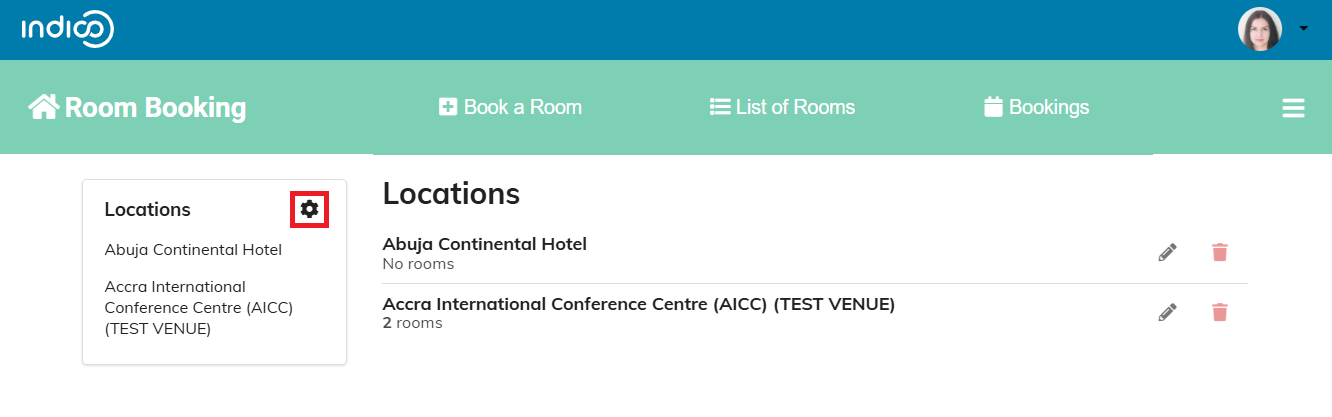
Task: Select Abuja Continental Hotel in sidebar
Action: click(193, 250)
